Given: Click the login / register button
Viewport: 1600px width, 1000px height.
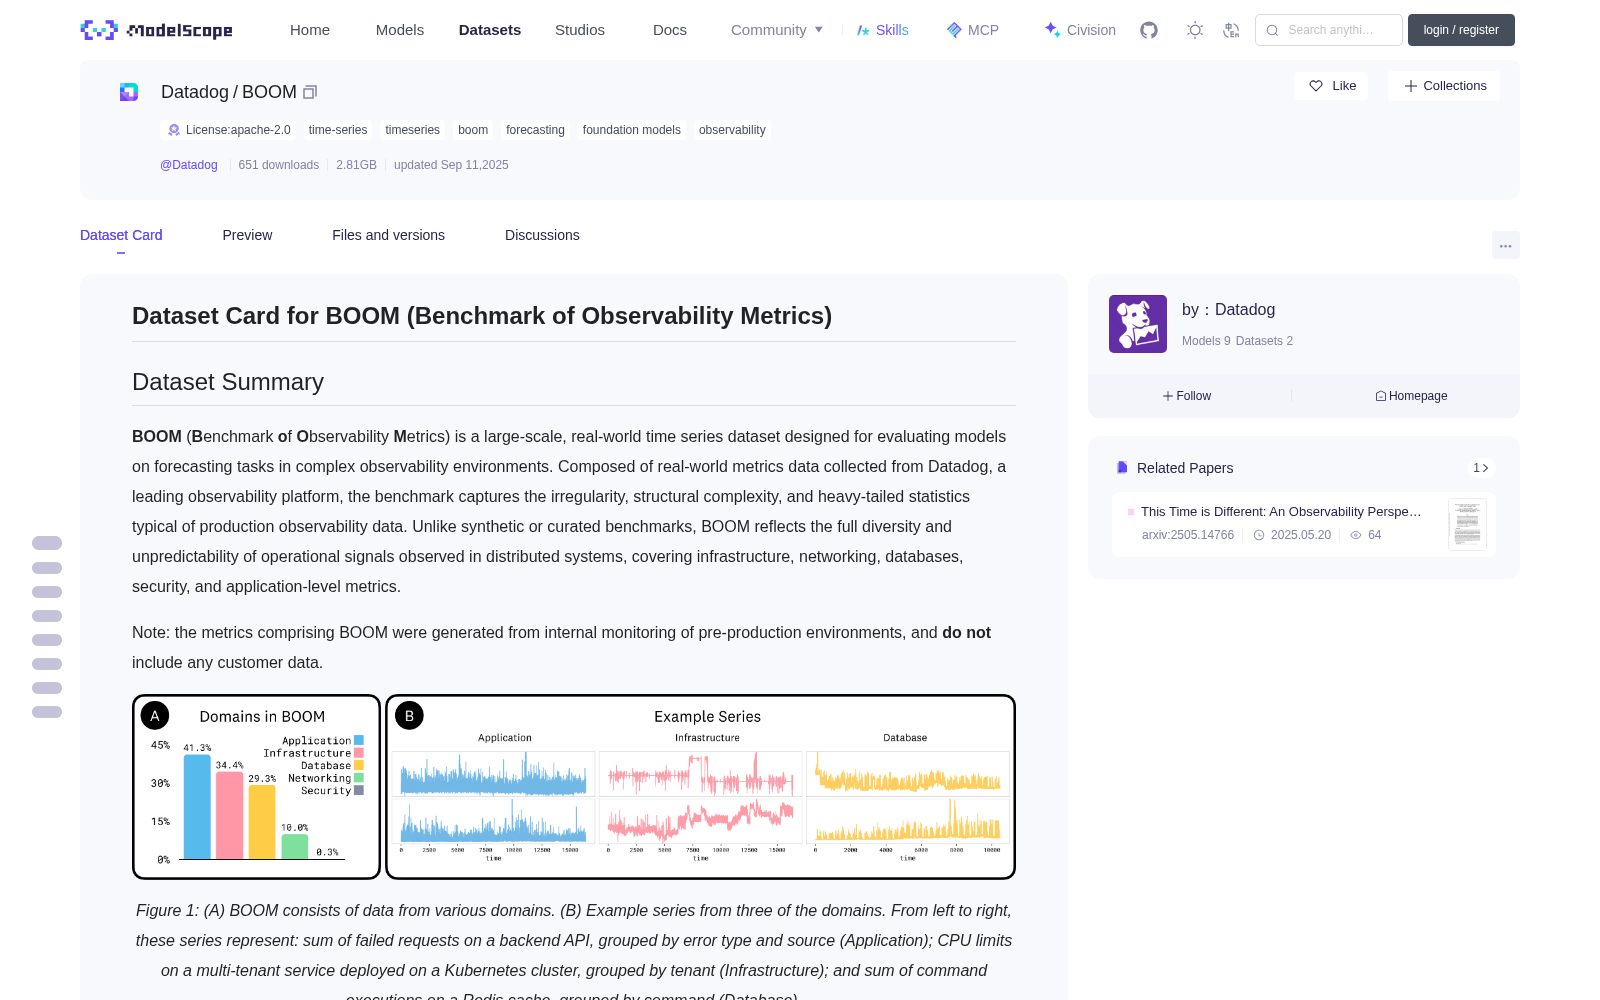Looking at the screenshot, I should [1461, 30].
